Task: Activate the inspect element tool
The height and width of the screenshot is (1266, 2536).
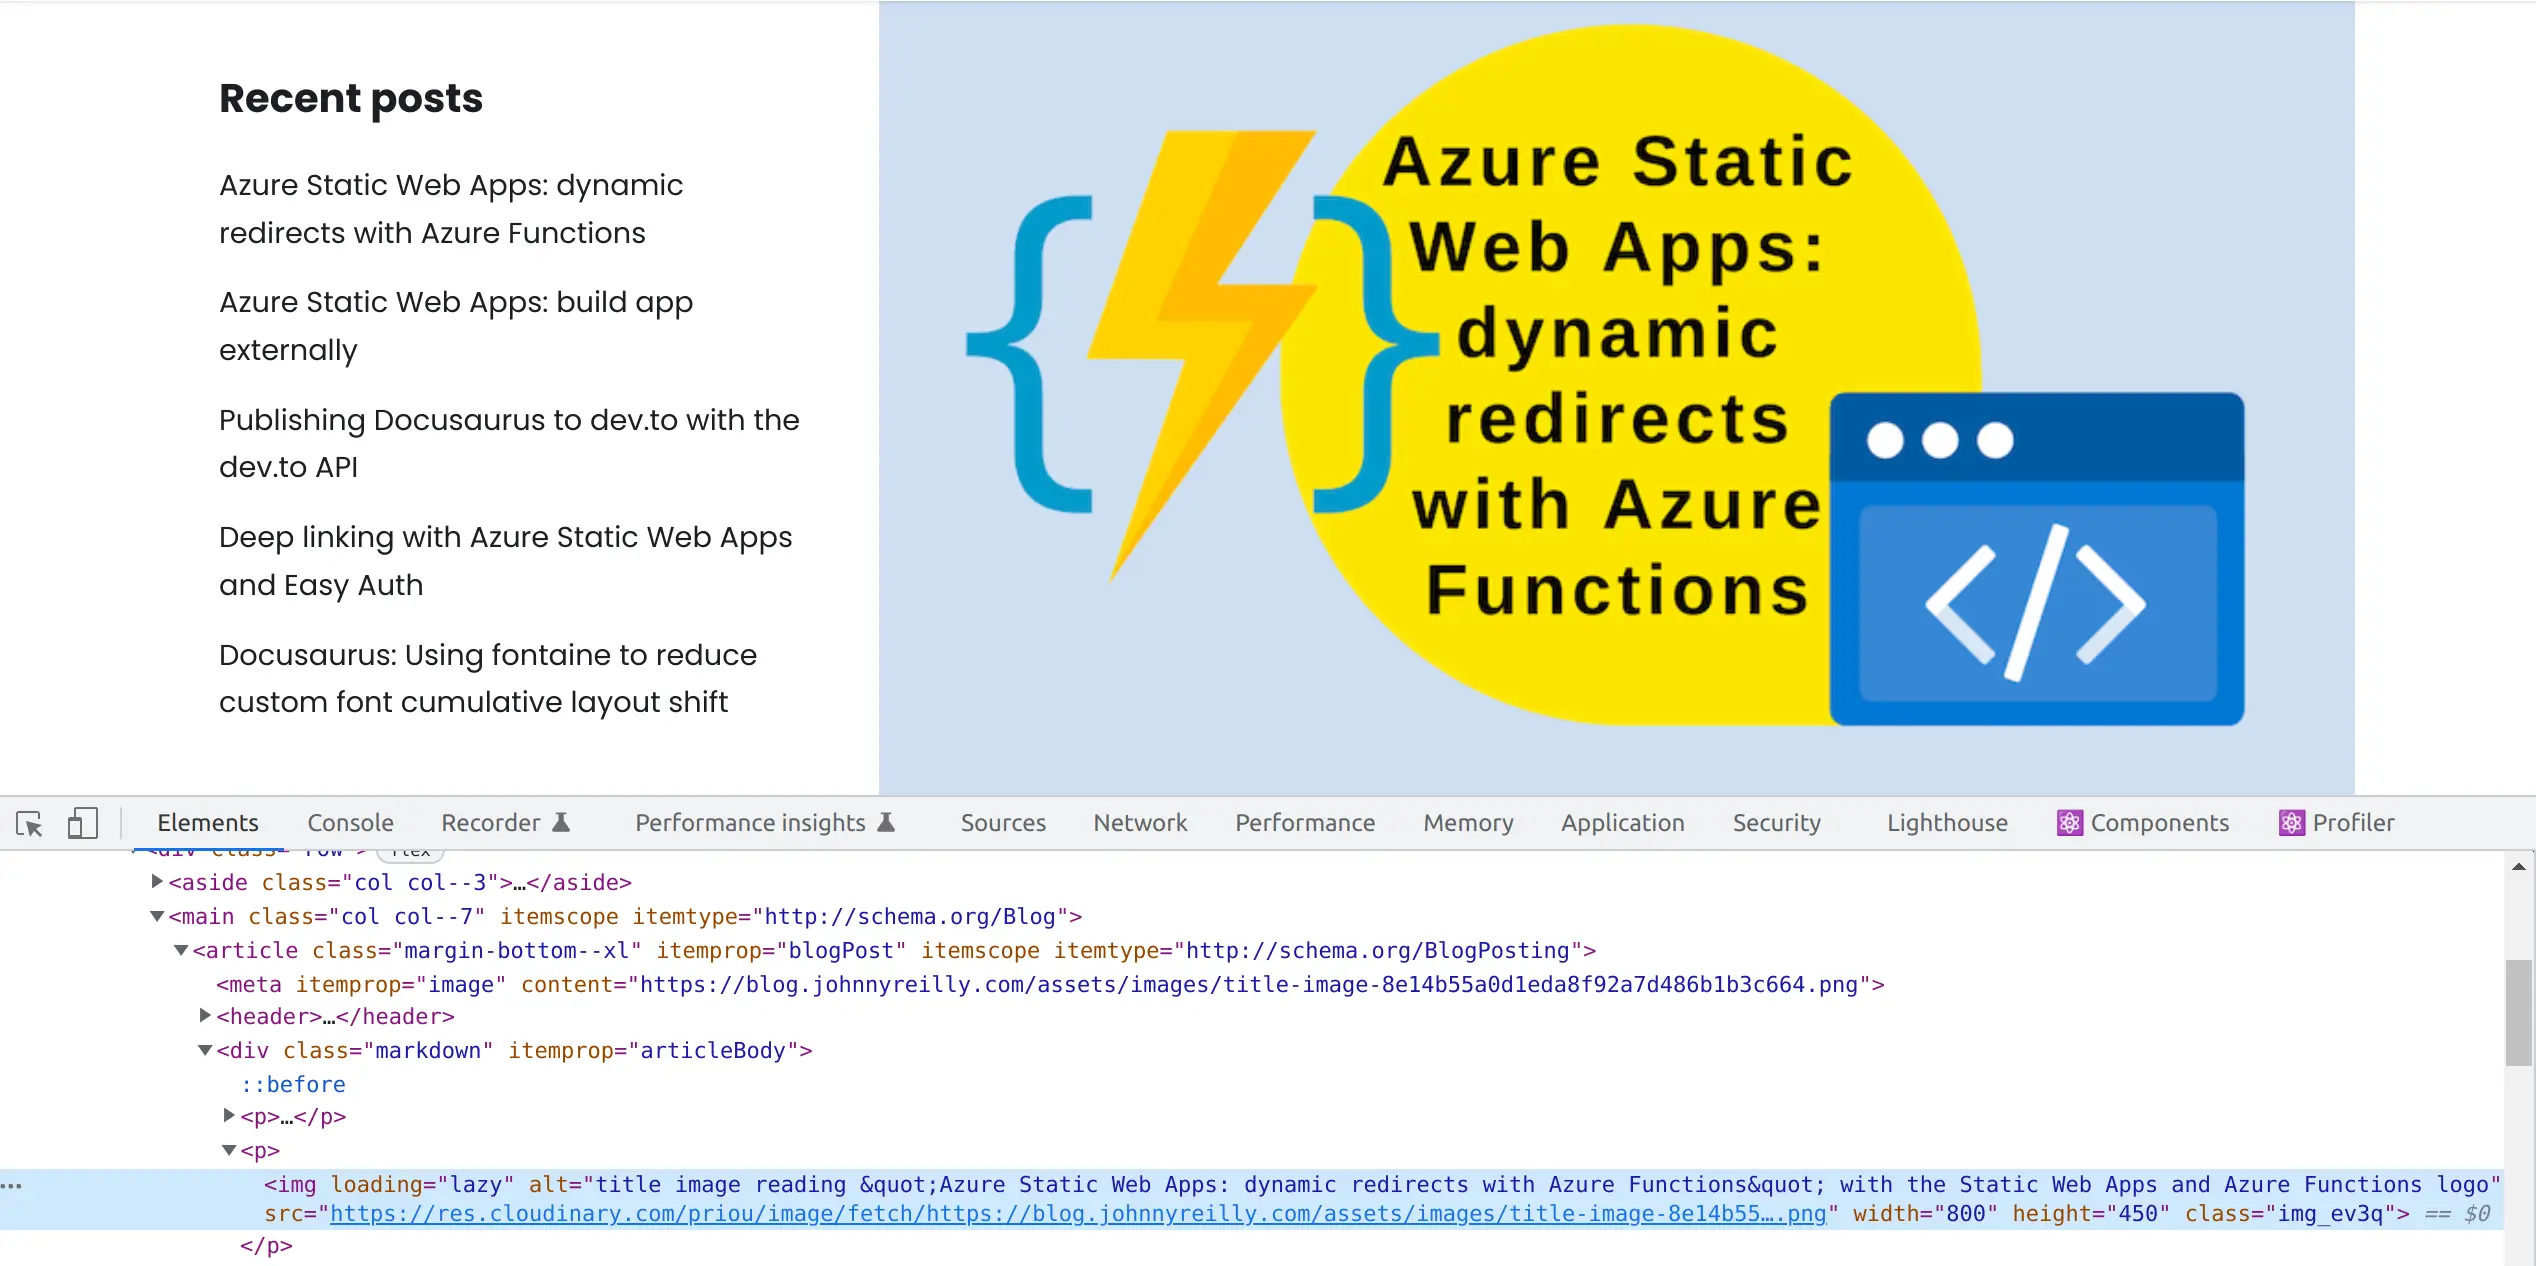Action: 29,823
